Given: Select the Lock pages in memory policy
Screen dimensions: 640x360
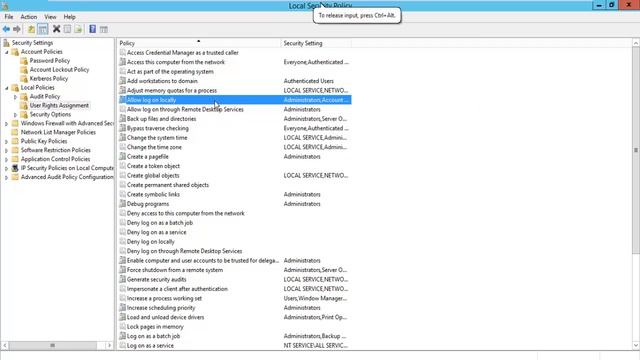Looking at the screenshot, I should [x=155, y=327].
